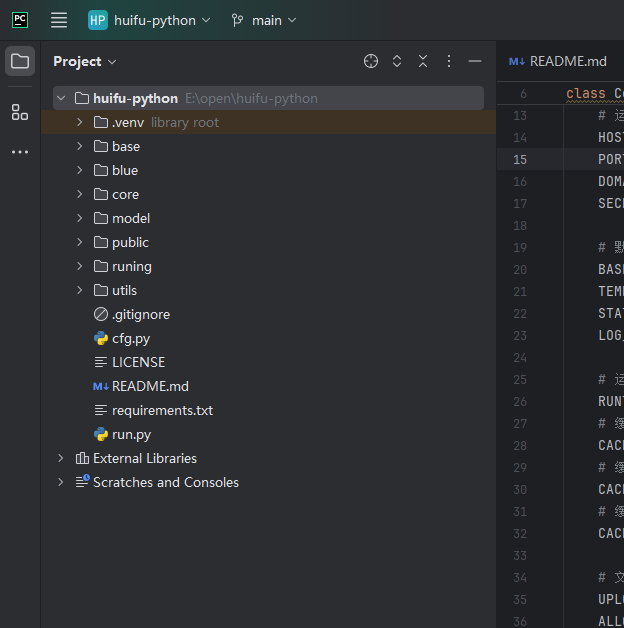Open Project panel options three-dot menu
624x628 pixels.
pos(449,61)
